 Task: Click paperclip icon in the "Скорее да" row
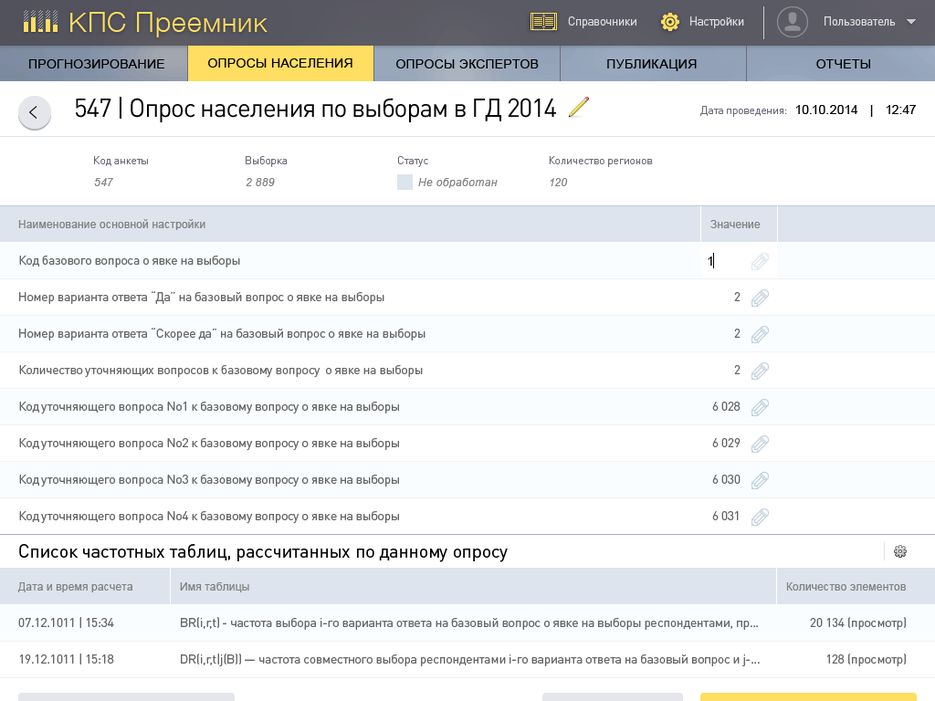[760, 334]
